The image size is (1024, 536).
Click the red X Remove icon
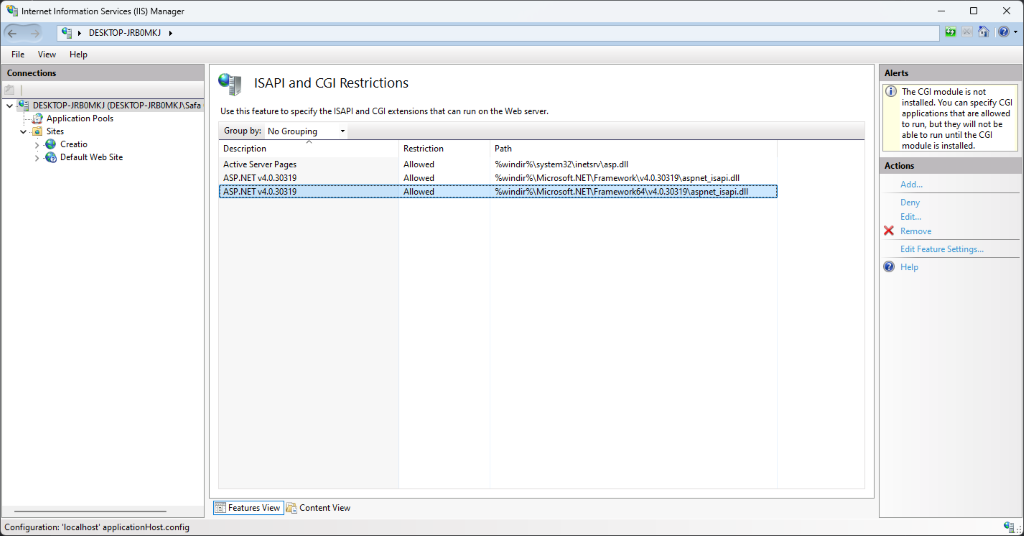coord(889,231)
